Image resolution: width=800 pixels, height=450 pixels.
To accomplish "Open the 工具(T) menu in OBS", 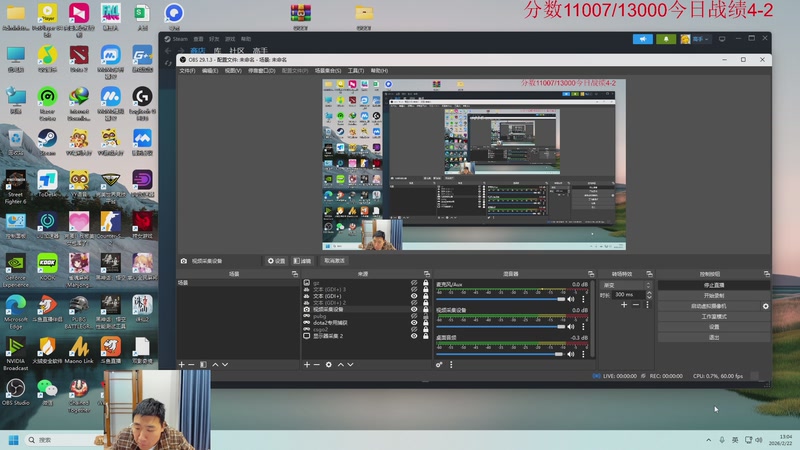I will click(356, 71).
